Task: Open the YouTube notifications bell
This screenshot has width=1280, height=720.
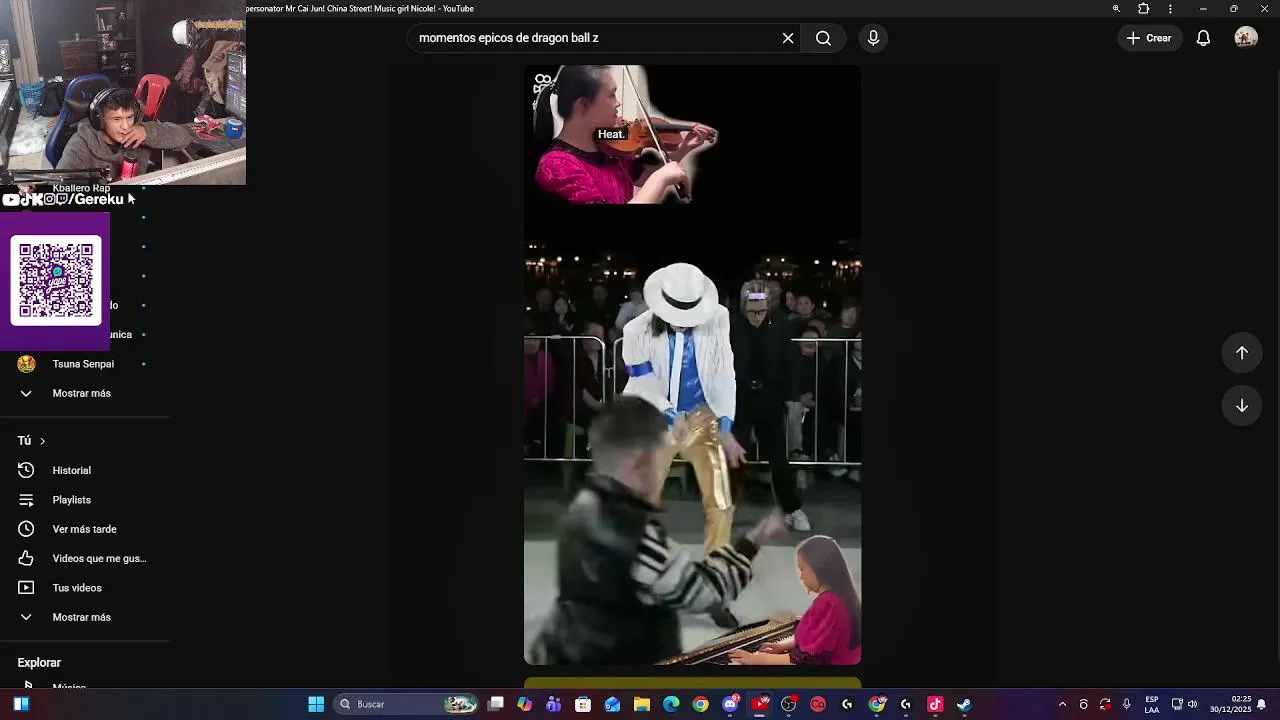Action: point(1204,38)
